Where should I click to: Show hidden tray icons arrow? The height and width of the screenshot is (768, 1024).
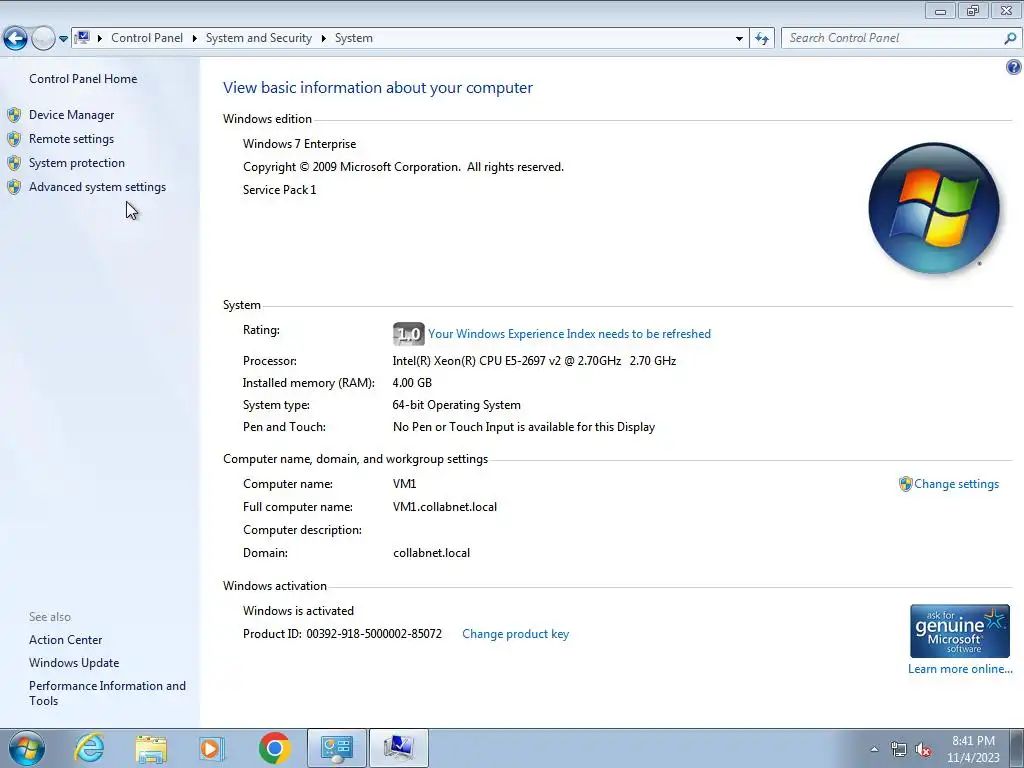tap(874, 749)
